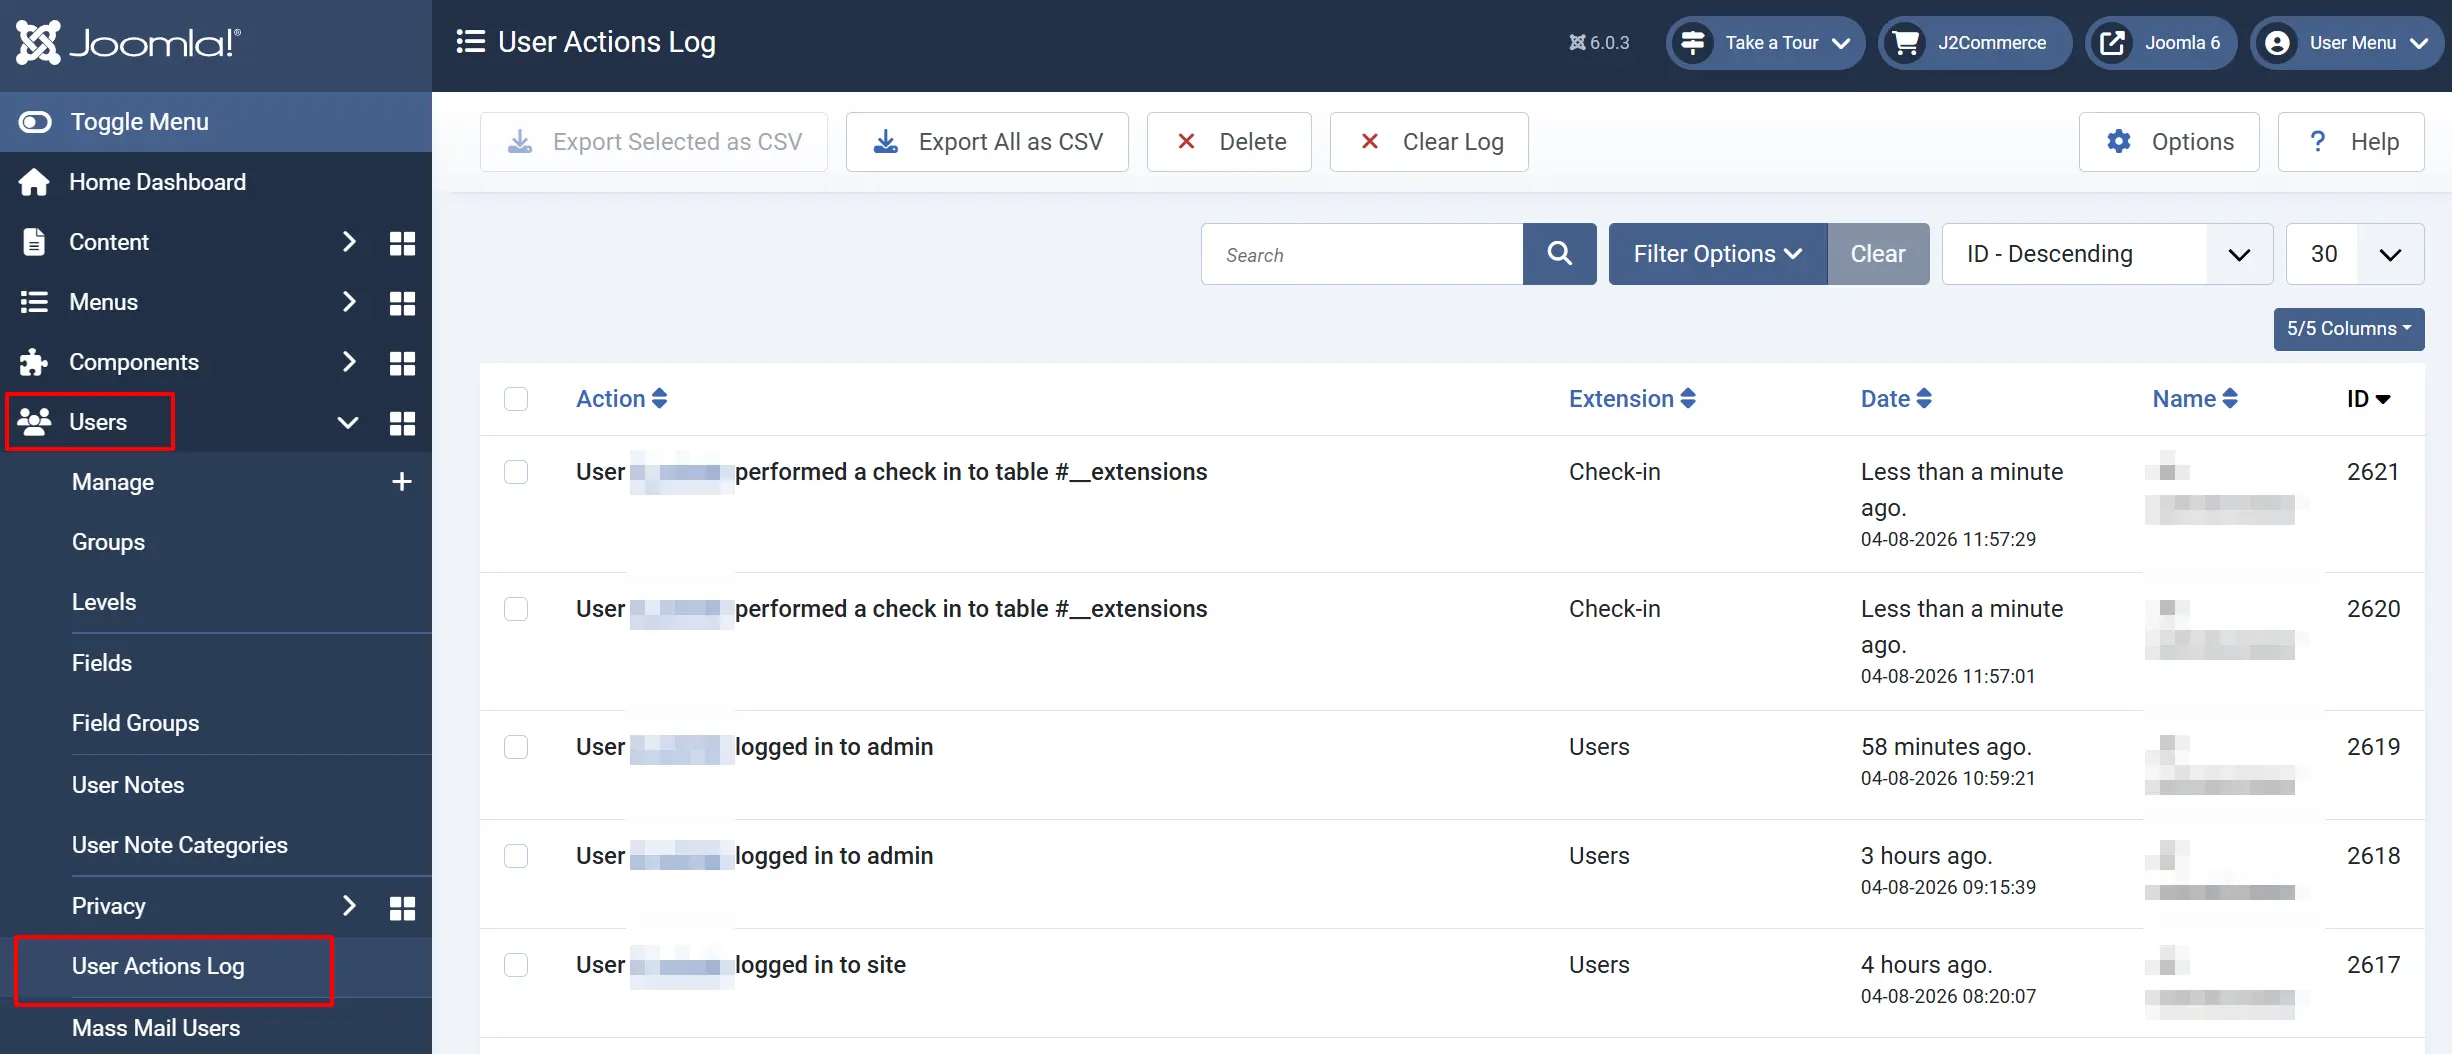
Task: Open the Content dashboard grid icon
Action: click(402, 243)
